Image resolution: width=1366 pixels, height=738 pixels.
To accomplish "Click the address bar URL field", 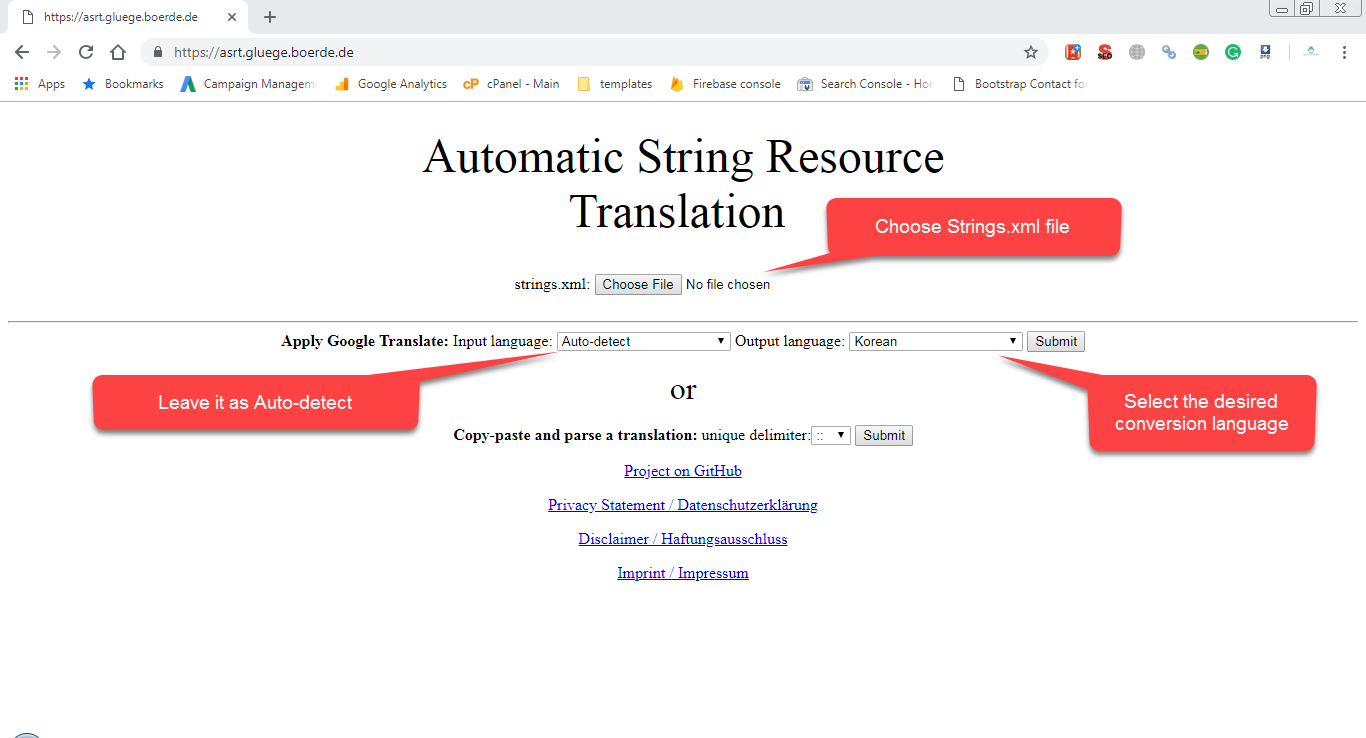I will coord(595,52).
